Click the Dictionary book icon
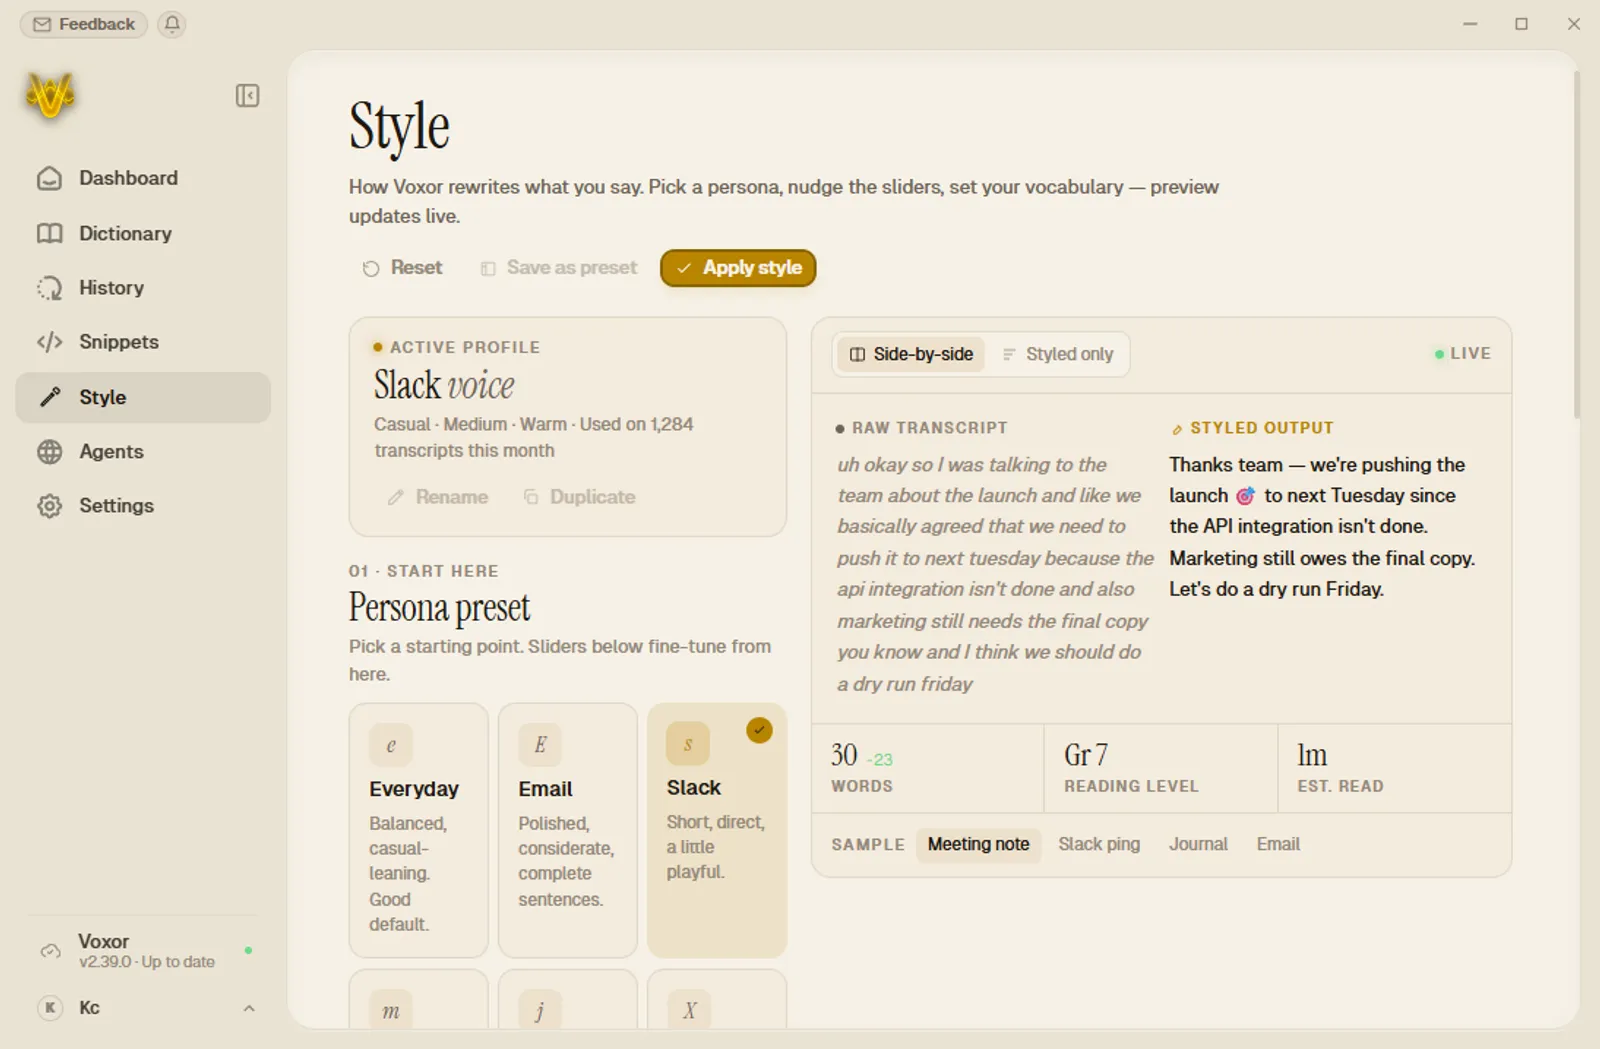Screen dimensions: 1600x1049 click(x=49, y=233)
